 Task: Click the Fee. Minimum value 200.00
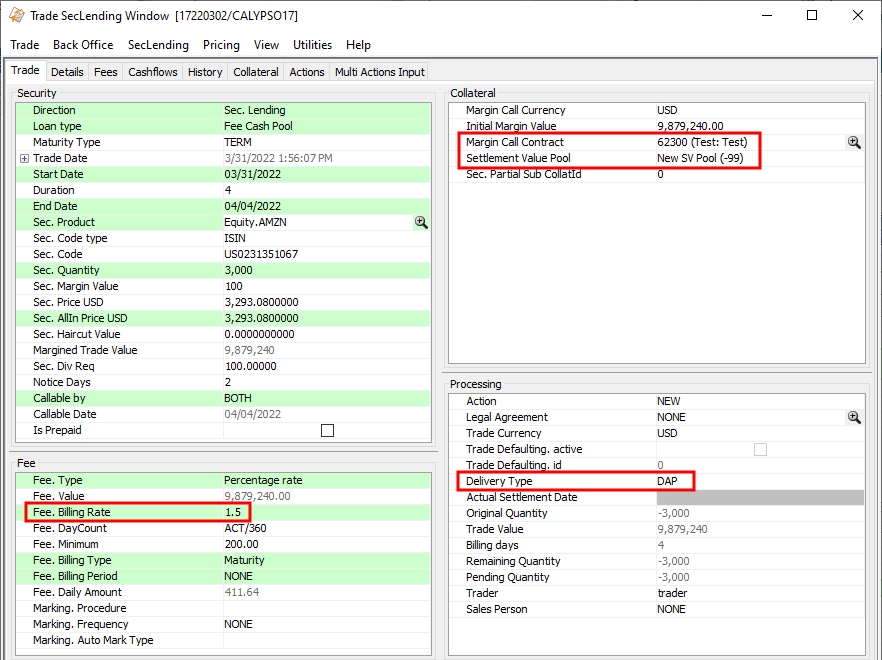[x=241, y=545]
